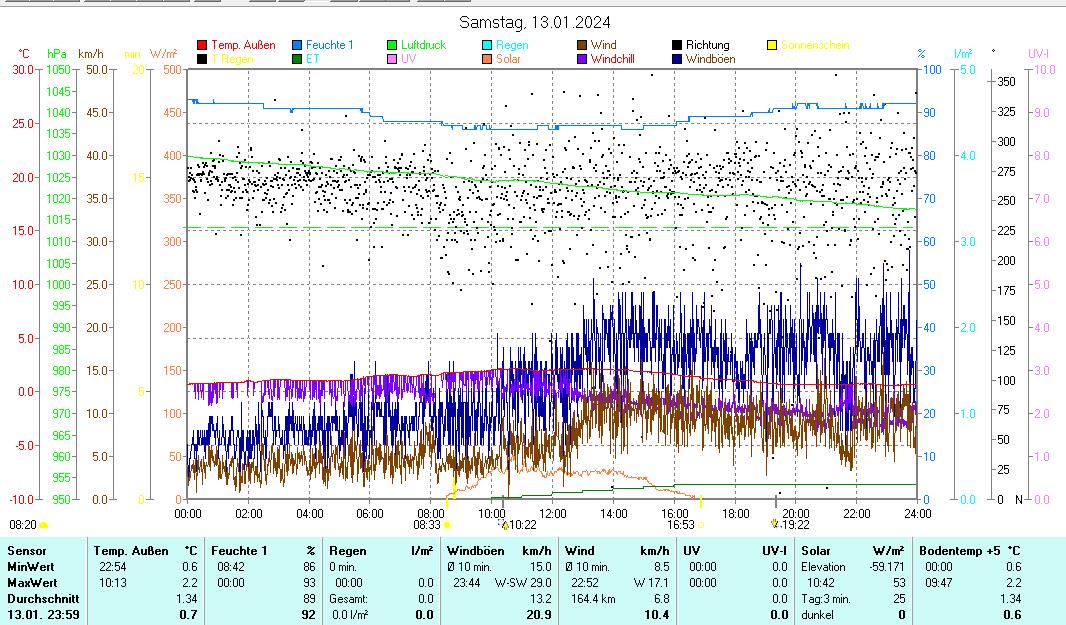Click the purple Windchill legend swatch

[x=582, y=59]
